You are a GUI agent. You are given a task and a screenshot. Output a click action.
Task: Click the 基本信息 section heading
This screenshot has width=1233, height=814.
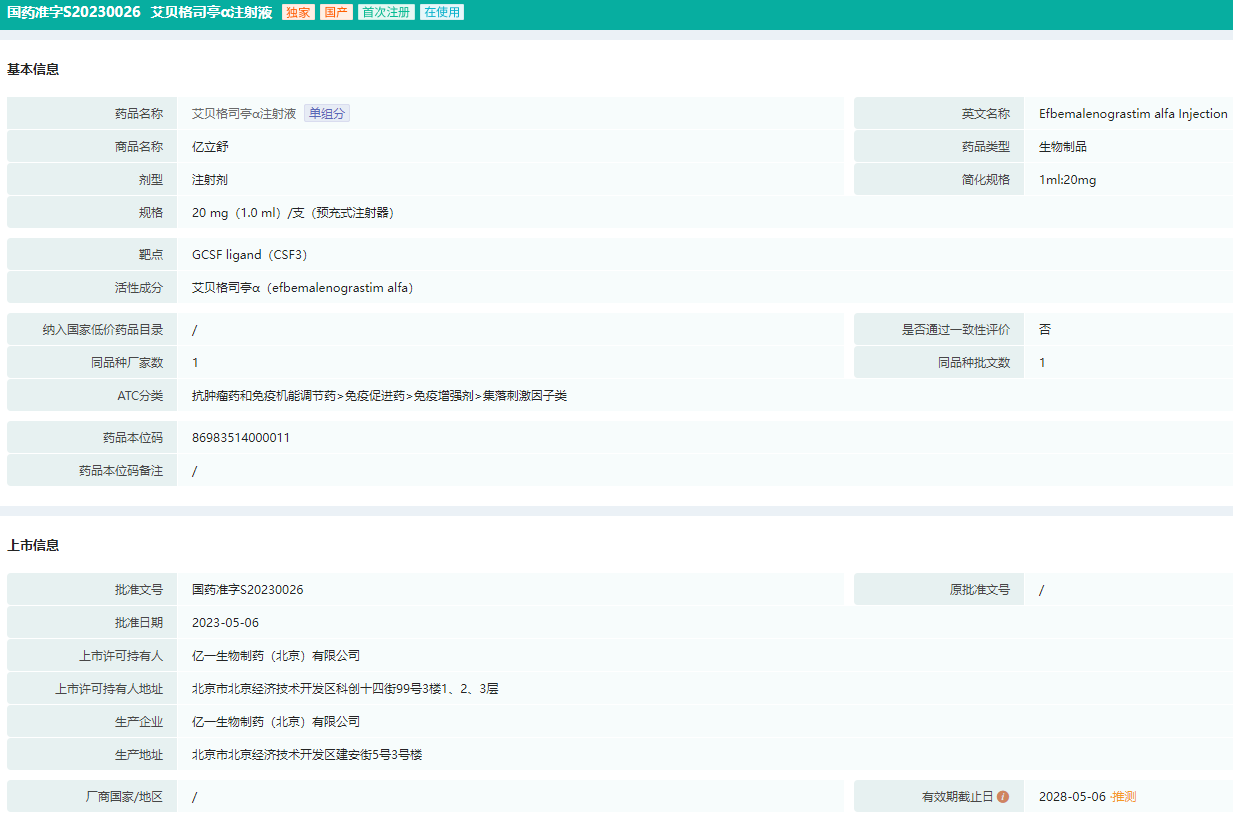coord(33,70)
